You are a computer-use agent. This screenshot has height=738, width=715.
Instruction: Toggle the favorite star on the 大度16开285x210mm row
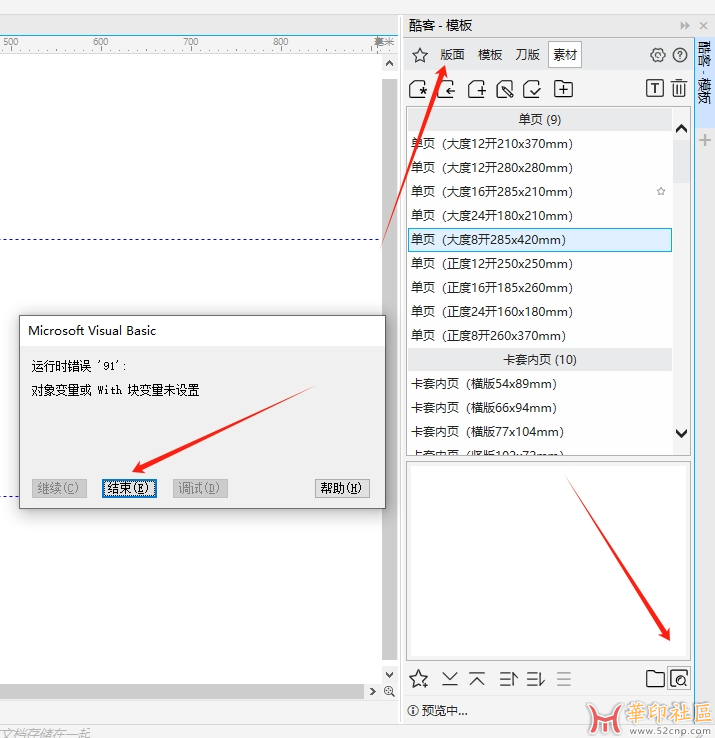click(x=661, y=191)
